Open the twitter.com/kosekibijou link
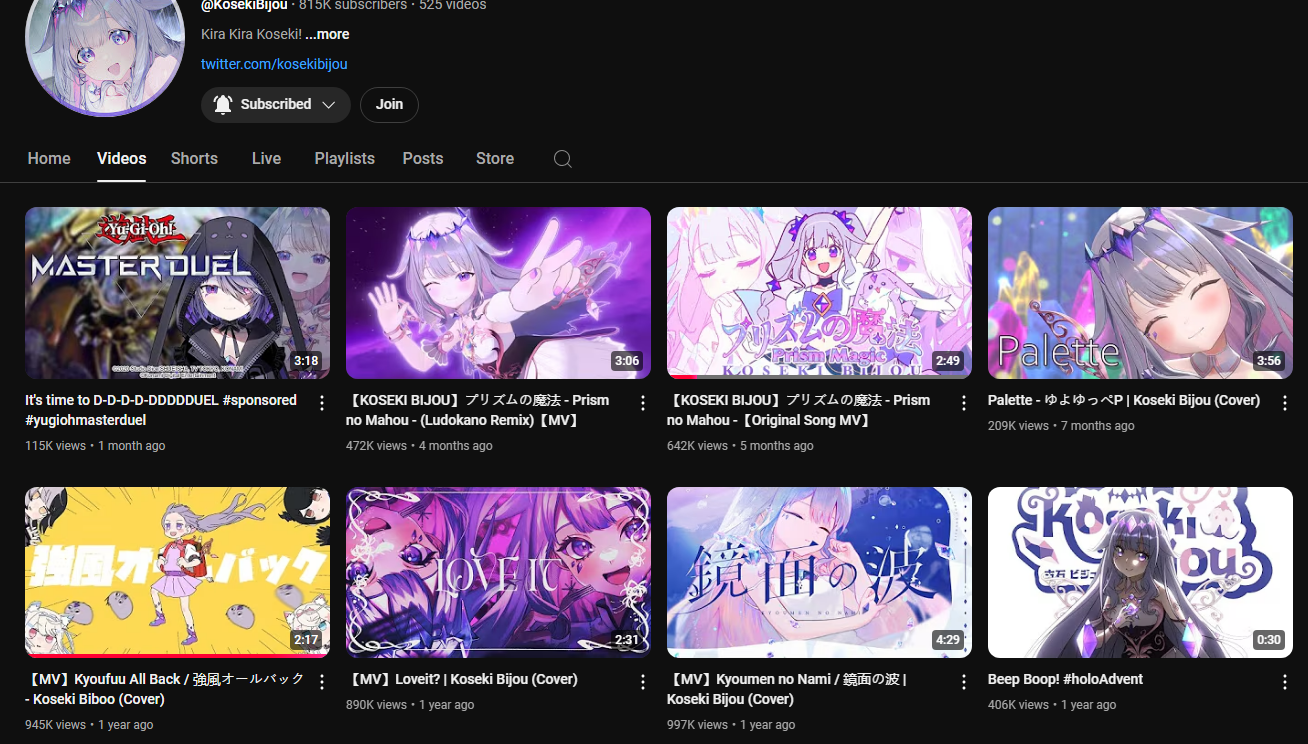The width and height of the screenshot is (1308, 744). [274, 64]
